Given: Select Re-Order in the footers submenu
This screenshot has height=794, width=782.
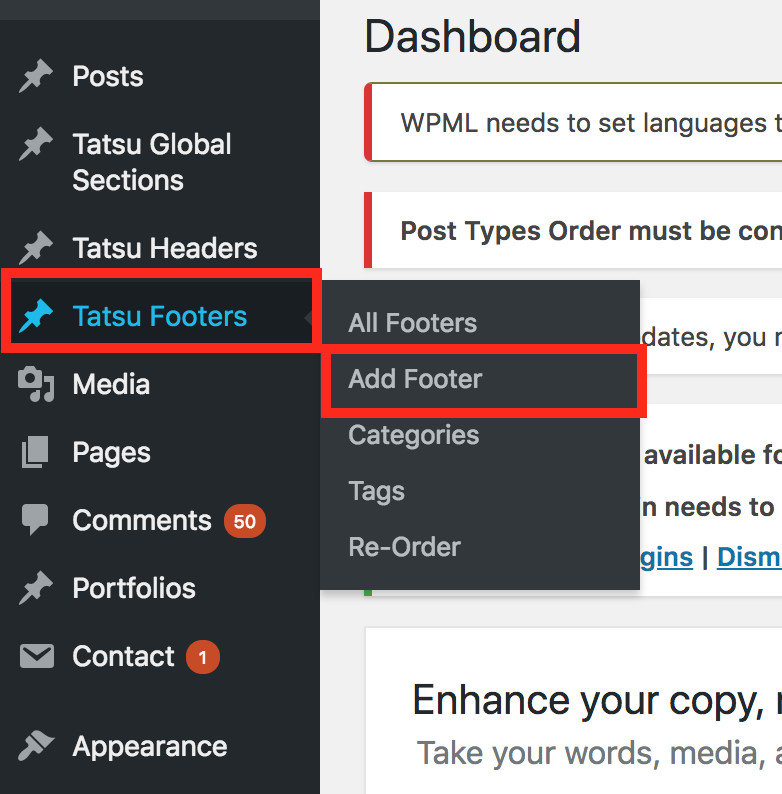Looking at the screenshot, I should coord(405,547).
